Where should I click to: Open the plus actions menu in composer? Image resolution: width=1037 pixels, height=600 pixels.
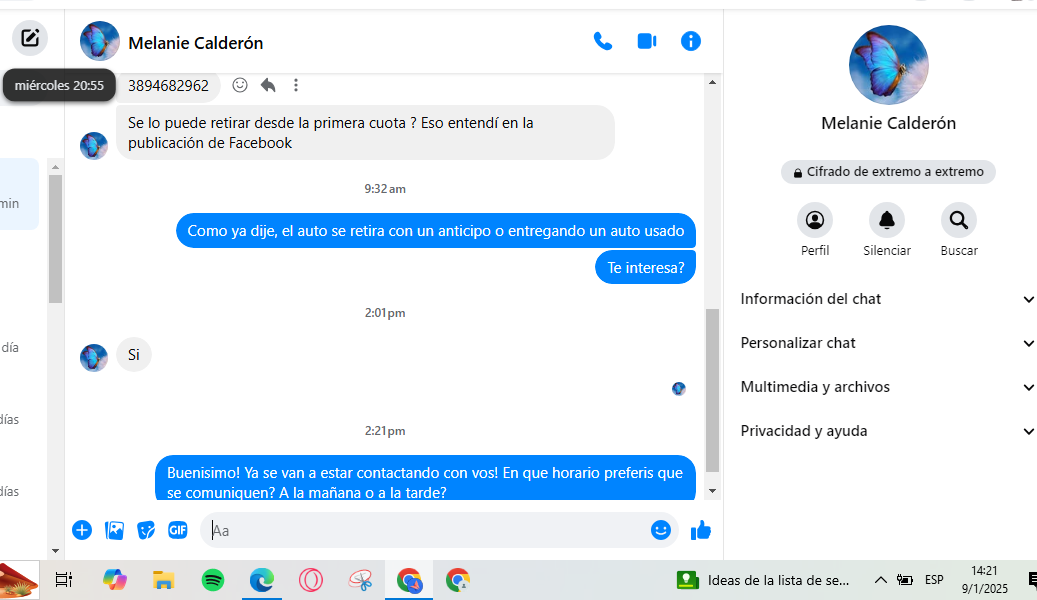pyautogui.click(x=82, y=530)
